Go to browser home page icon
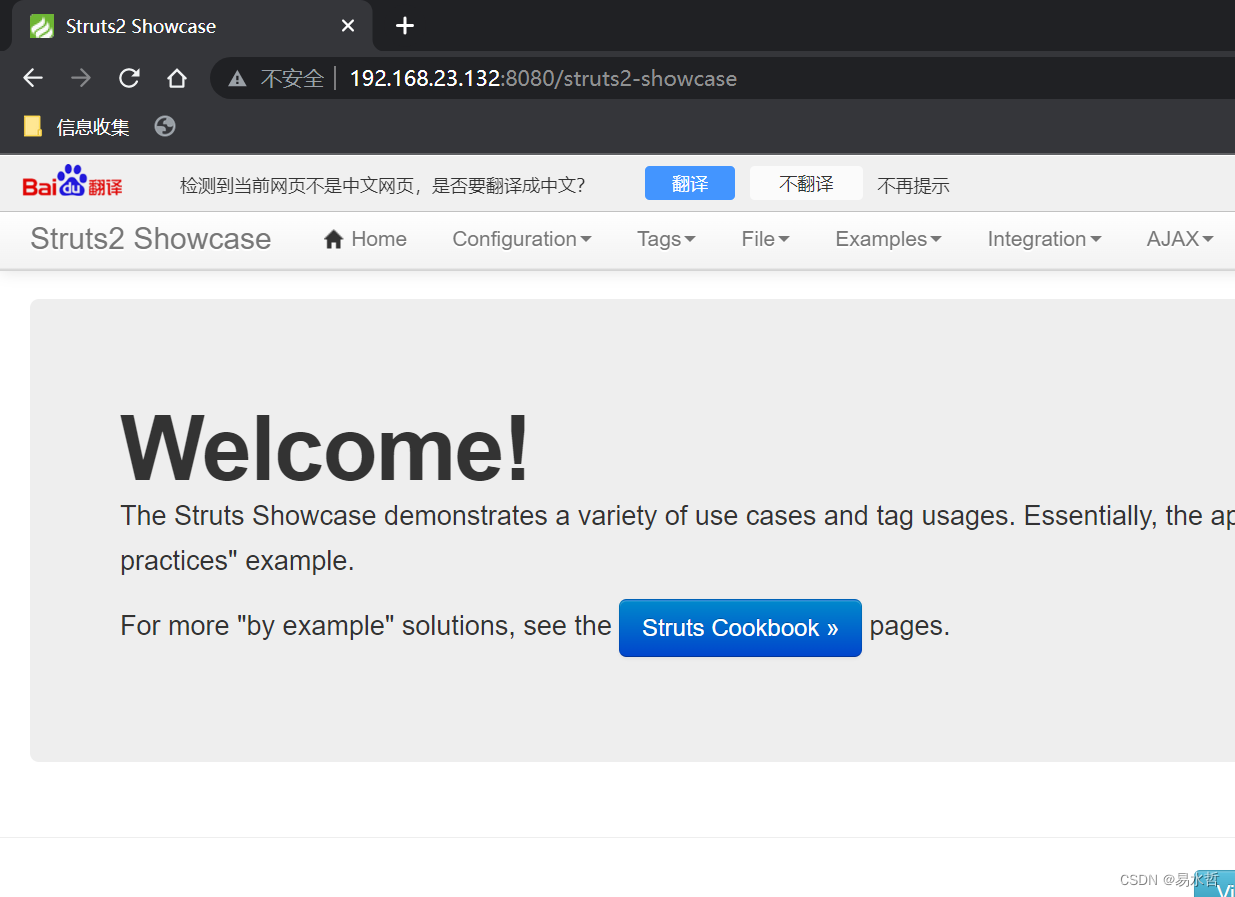1235x897 pixels. pyautogui.click(x=177, y=78)
